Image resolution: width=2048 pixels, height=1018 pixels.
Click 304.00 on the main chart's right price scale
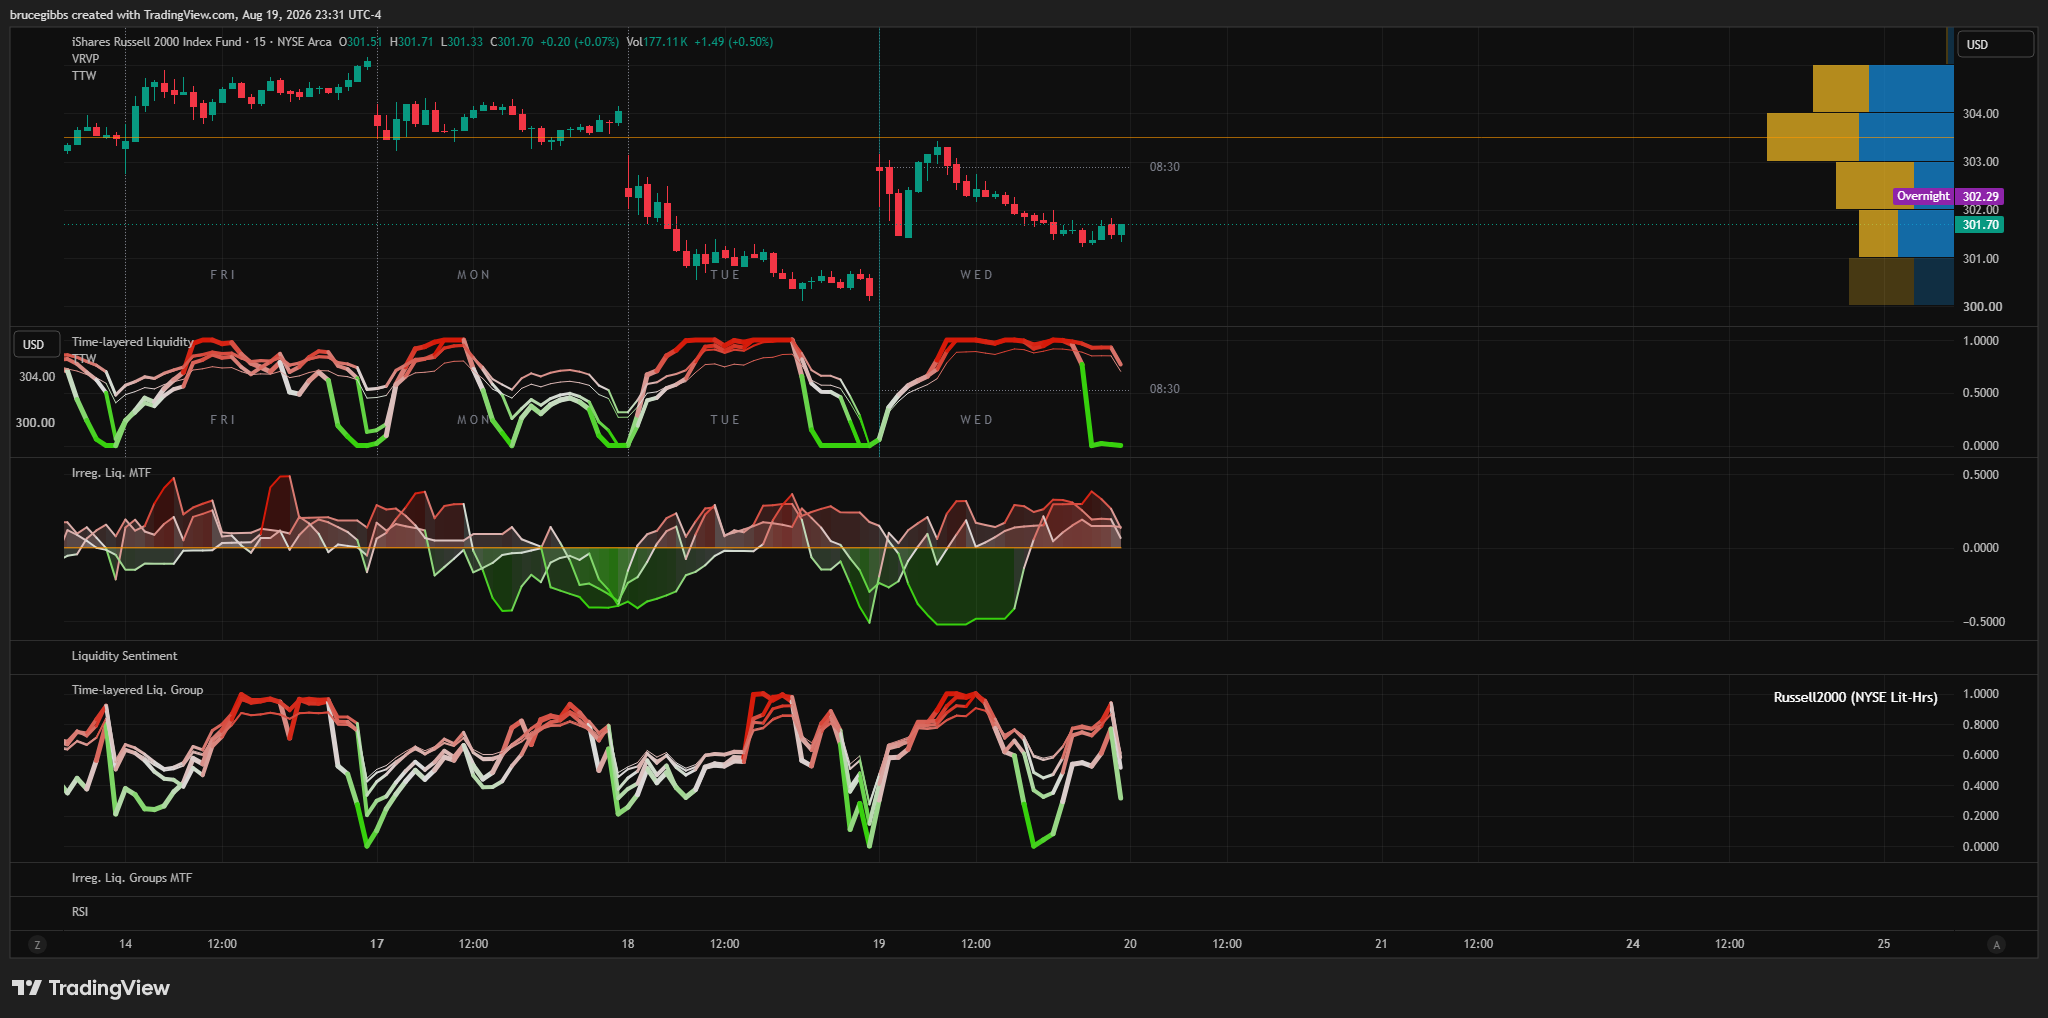(1980, 114)
